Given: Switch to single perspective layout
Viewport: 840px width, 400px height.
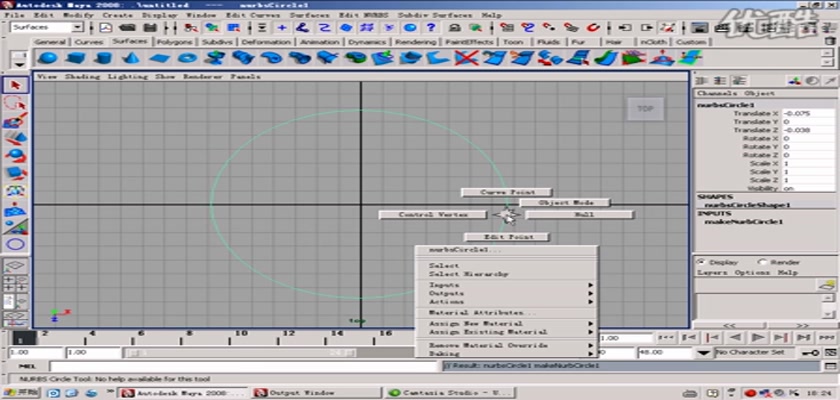Looking at the screenshot, I should [16, 266].
